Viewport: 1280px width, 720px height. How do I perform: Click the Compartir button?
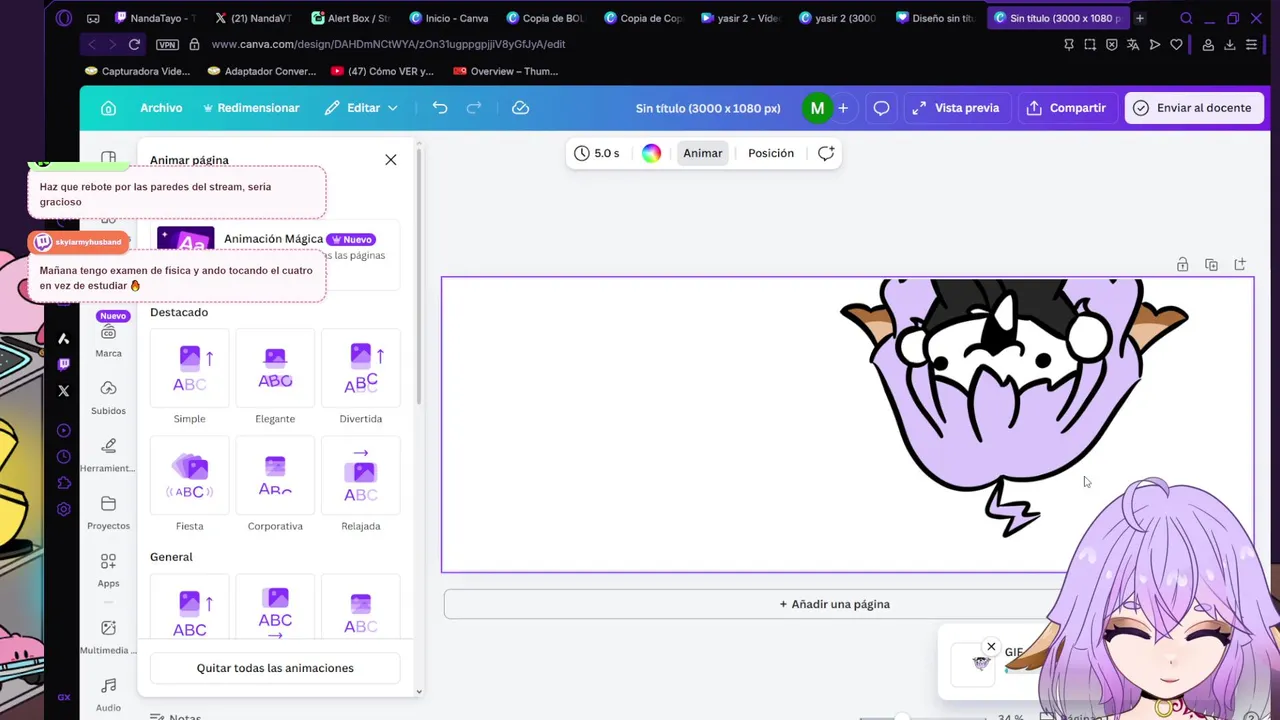tap(1066, 108)
